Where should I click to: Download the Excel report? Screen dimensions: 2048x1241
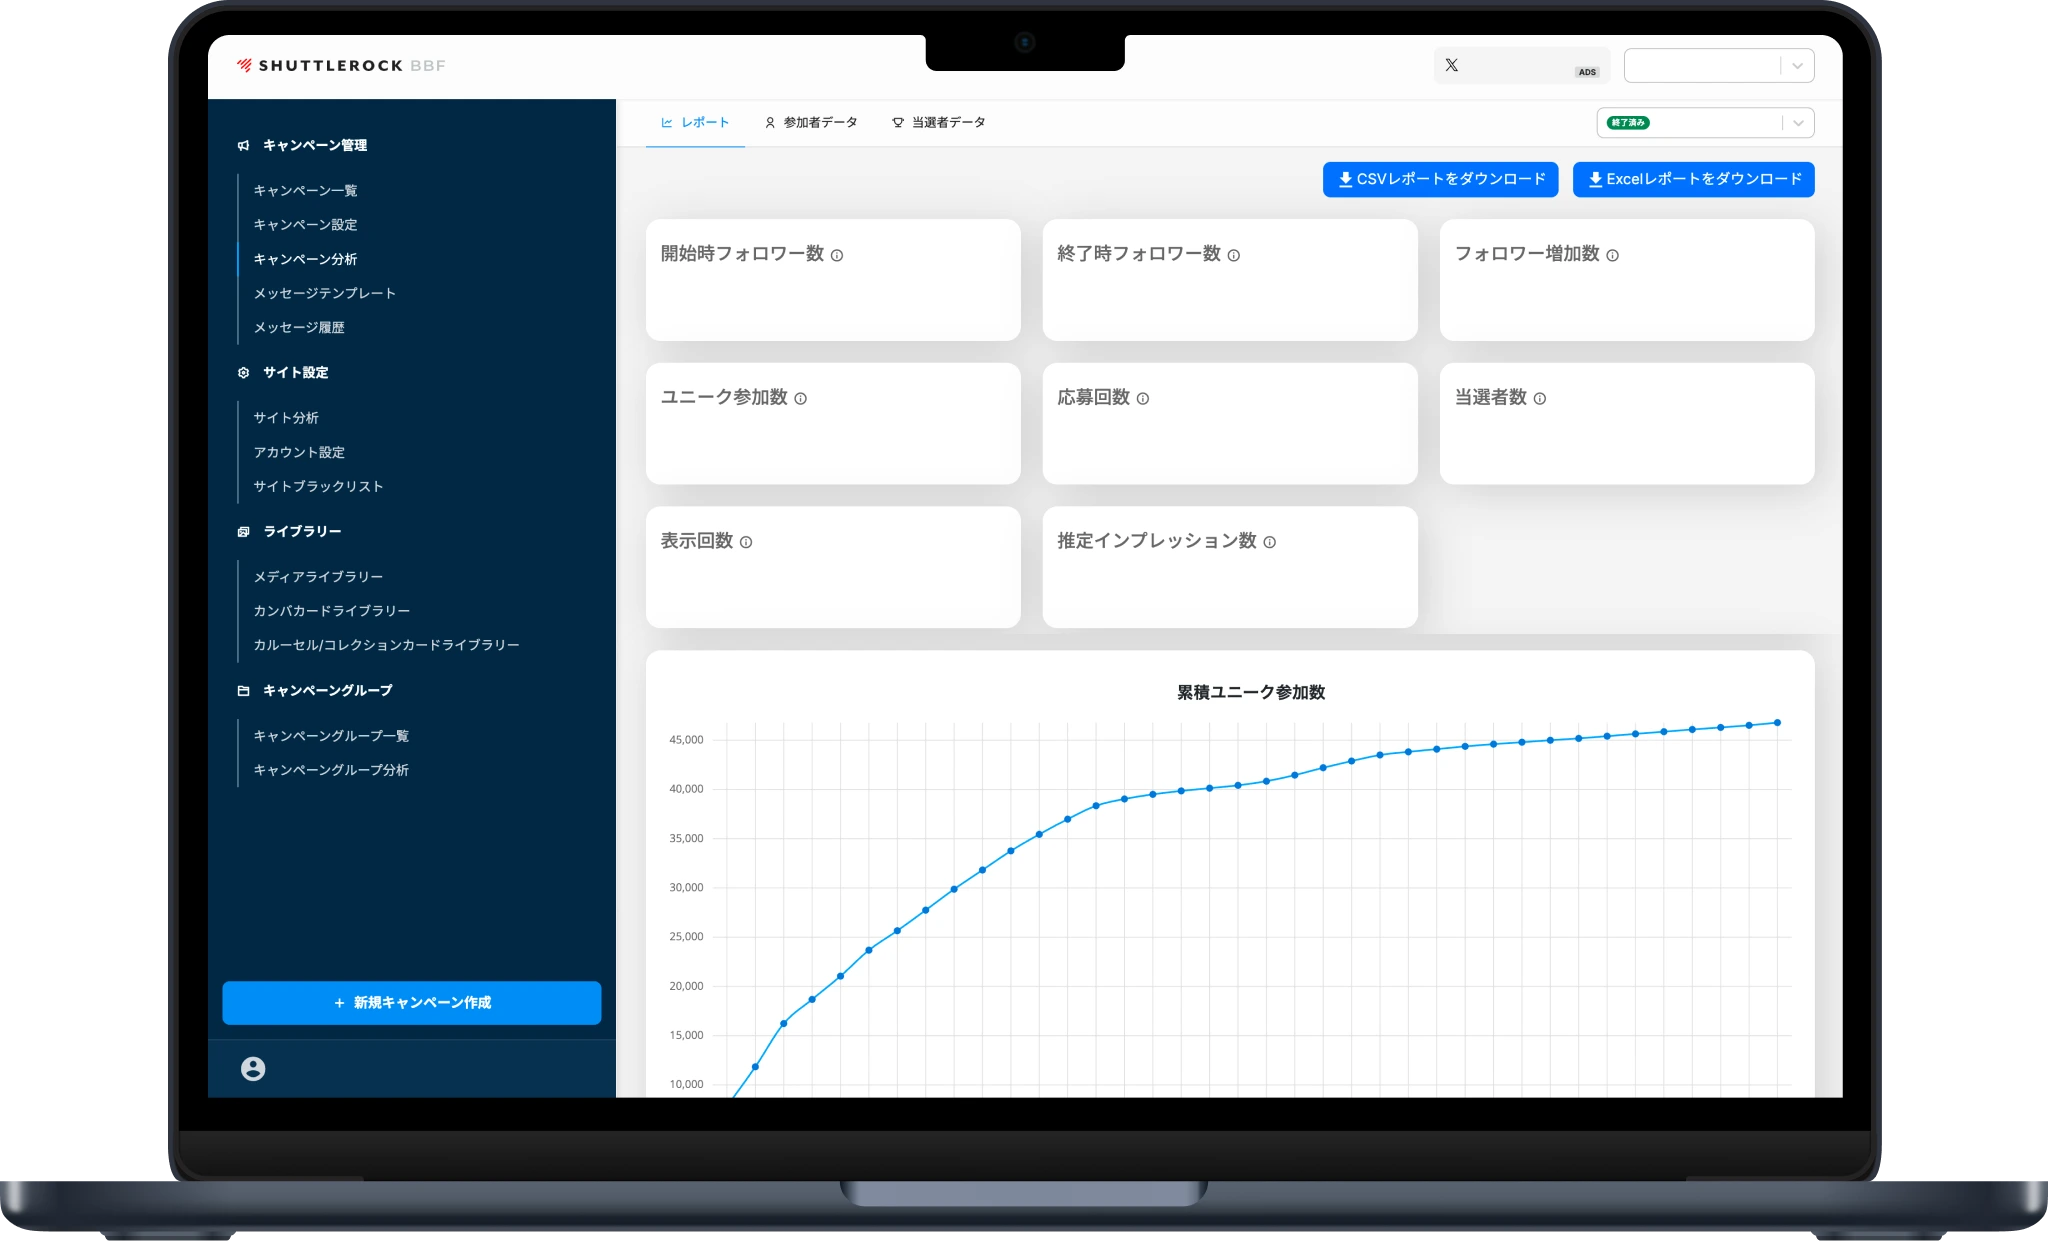[x=1693, y=180]
